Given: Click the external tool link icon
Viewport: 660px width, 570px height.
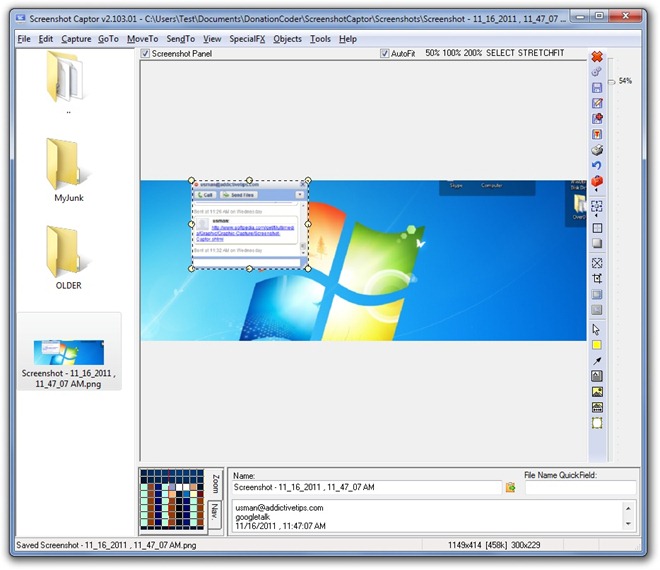Looking at the screenshot, I should click(596, 72).
